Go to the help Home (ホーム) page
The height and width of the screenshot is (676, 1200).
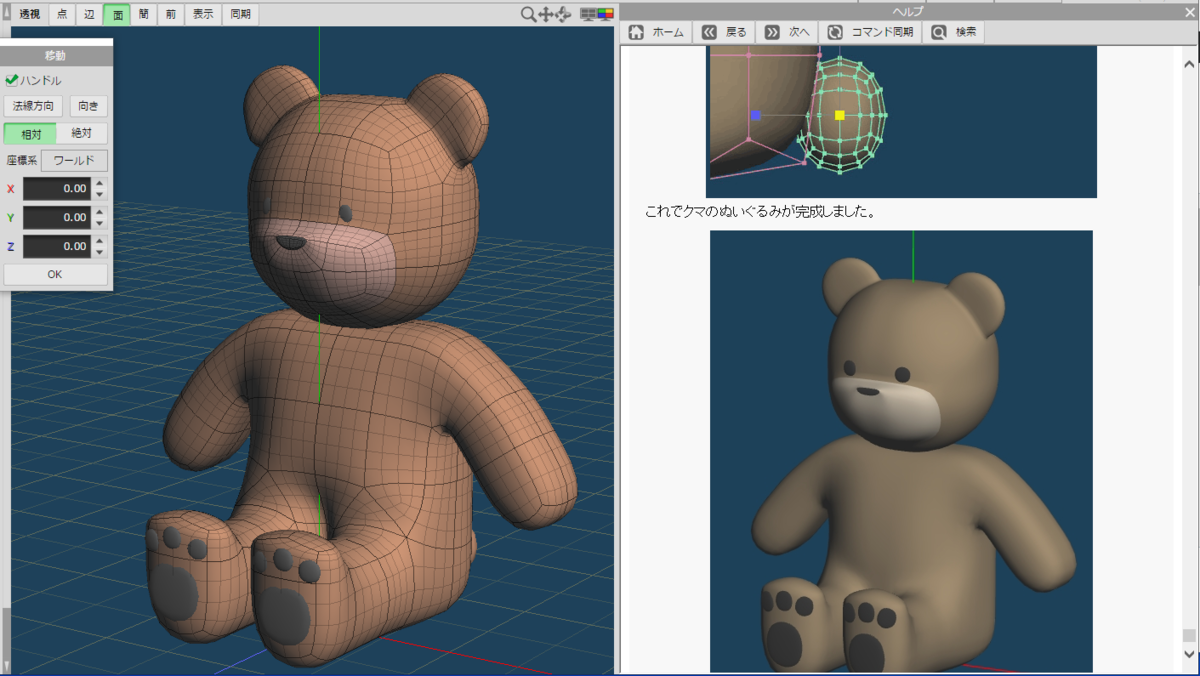click(657, 32)
